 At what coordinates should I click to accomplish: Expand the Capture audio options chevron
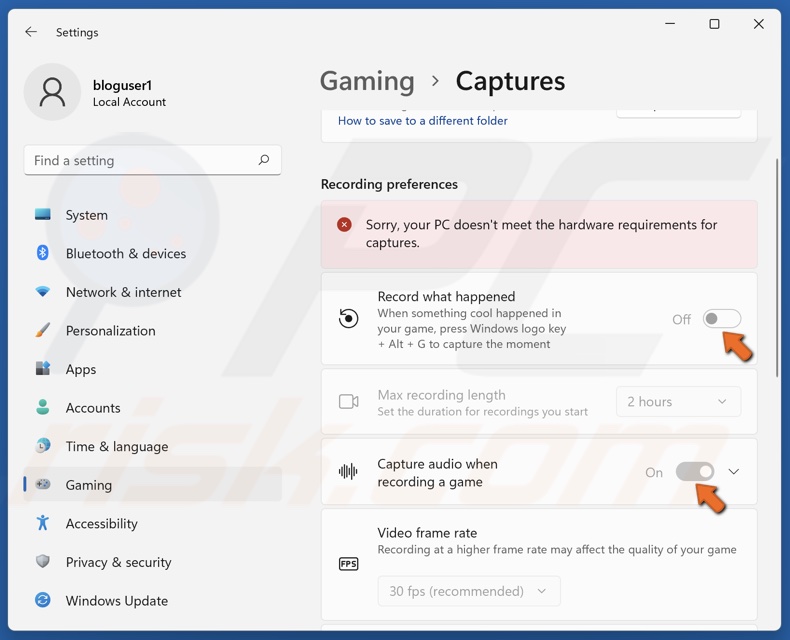[x=734, y=472]
